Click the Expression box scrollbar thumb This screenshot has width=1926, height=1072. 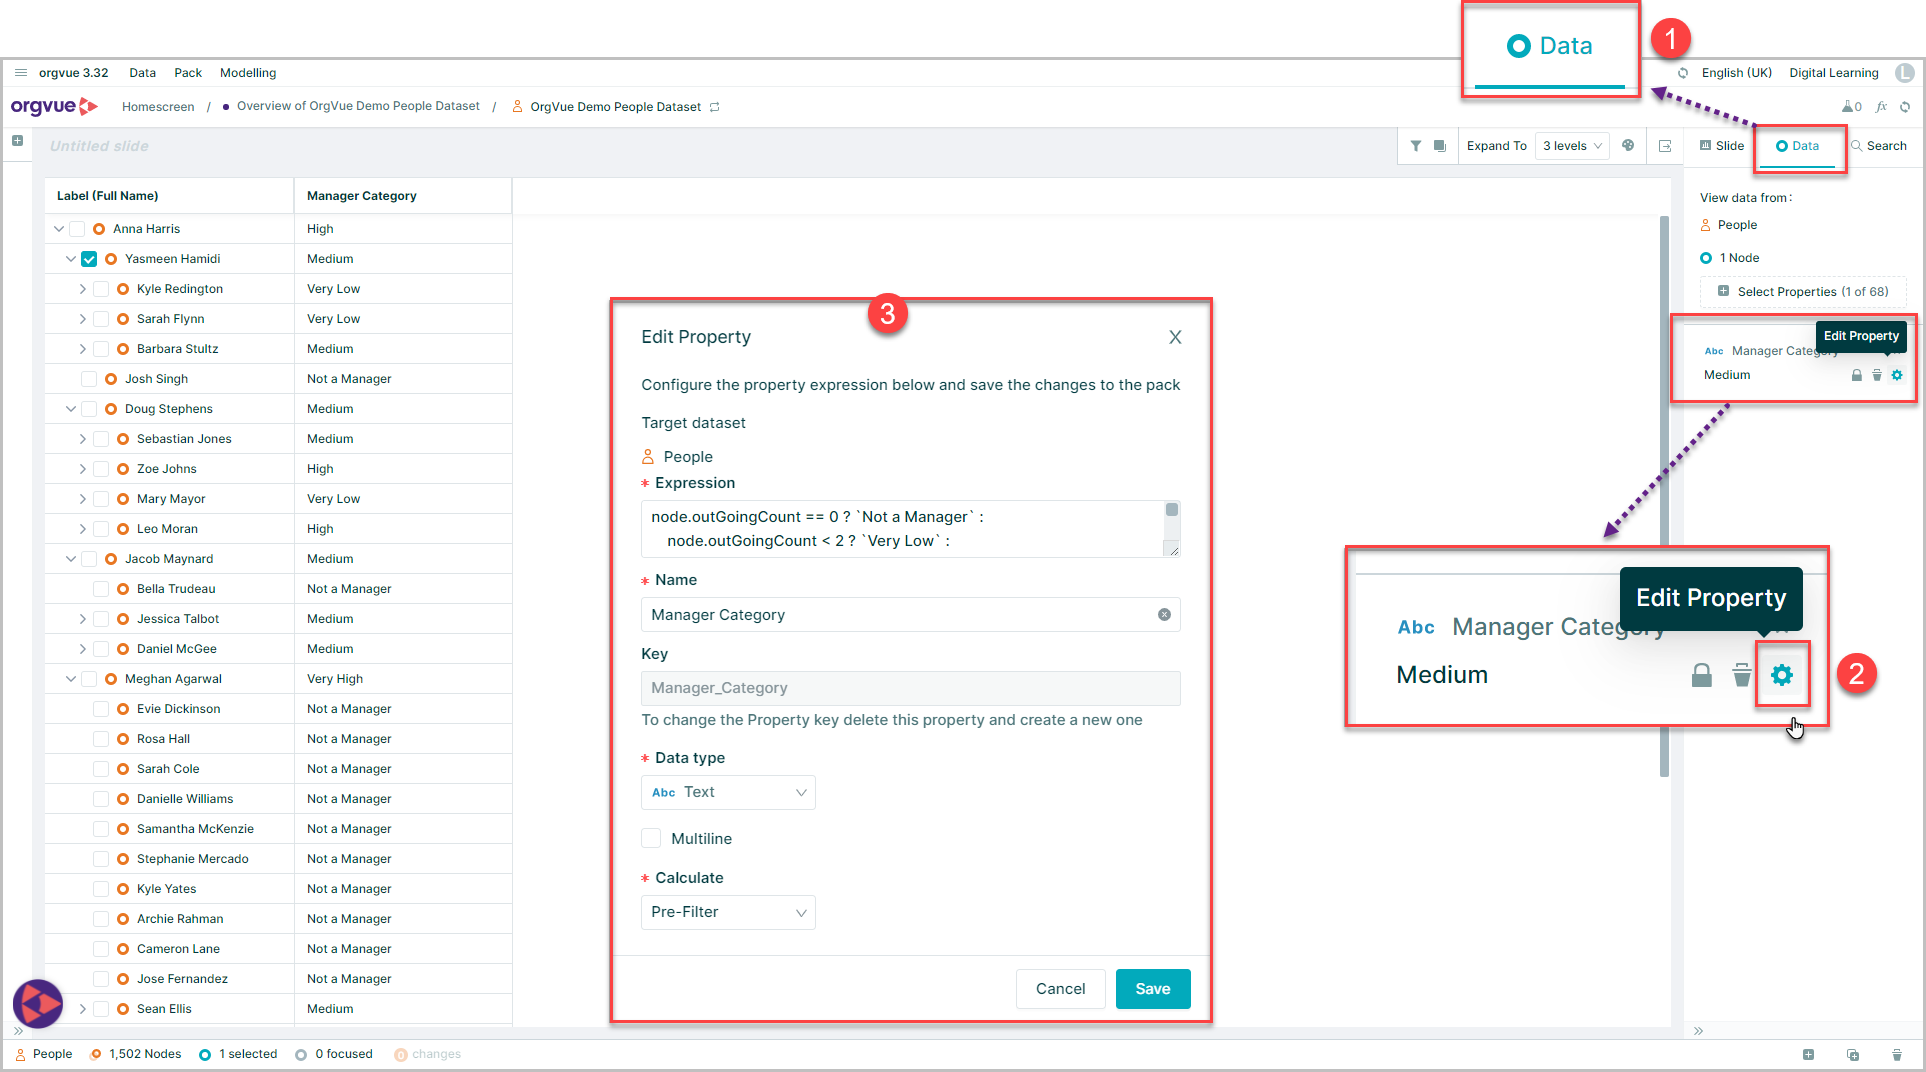click(1172, 510)
